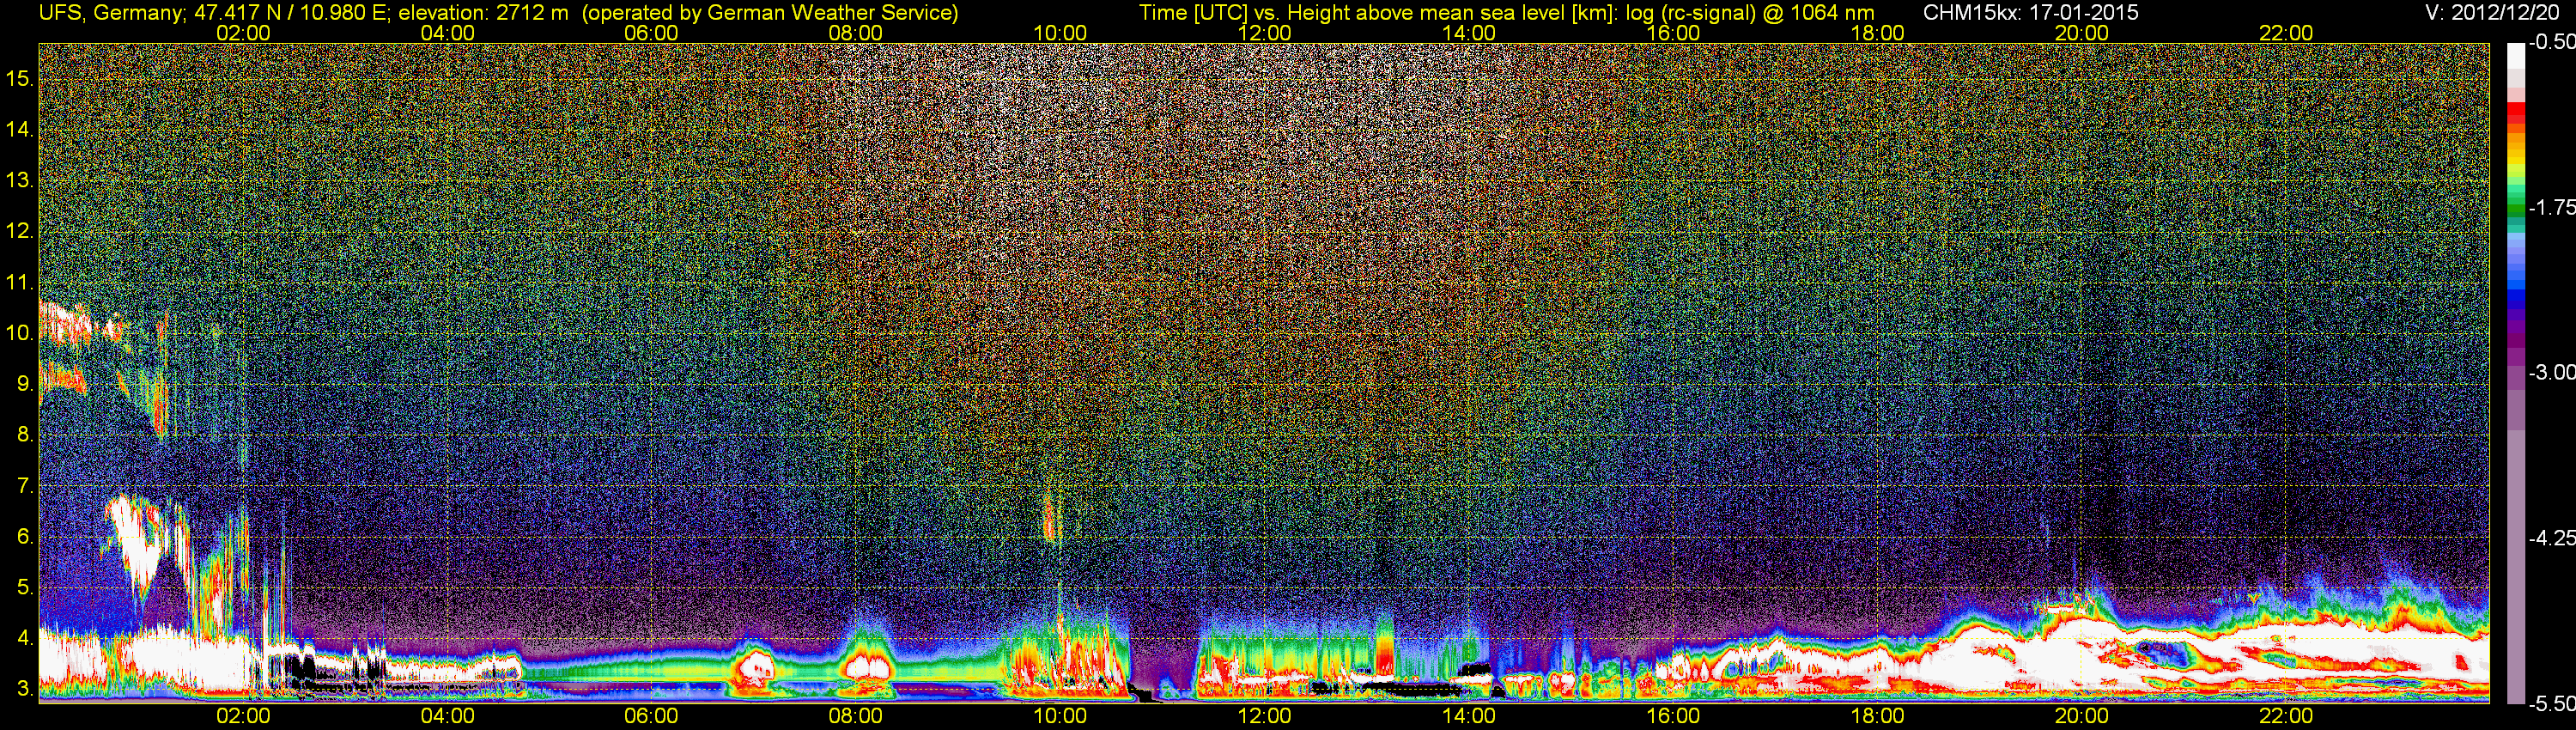The image size is (2576, 730).
Task: Click the red band of the color scale
Action: [2516, 112]
